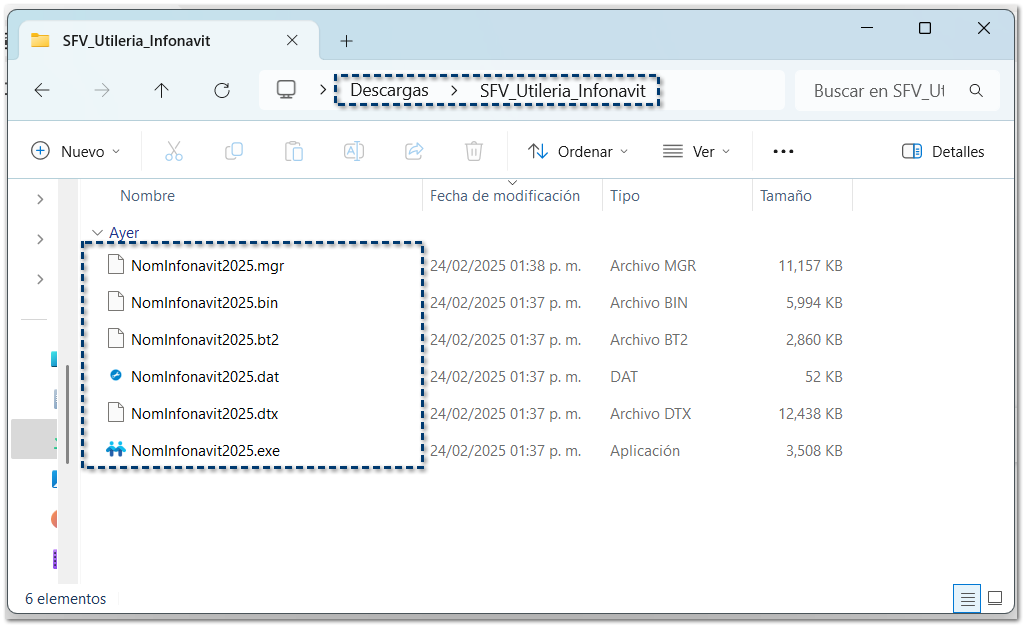The width and height of the screenshot is (1026, 628).
Task: Select file NomInfonavit2025.bin
Action: [x=204, y=303]
